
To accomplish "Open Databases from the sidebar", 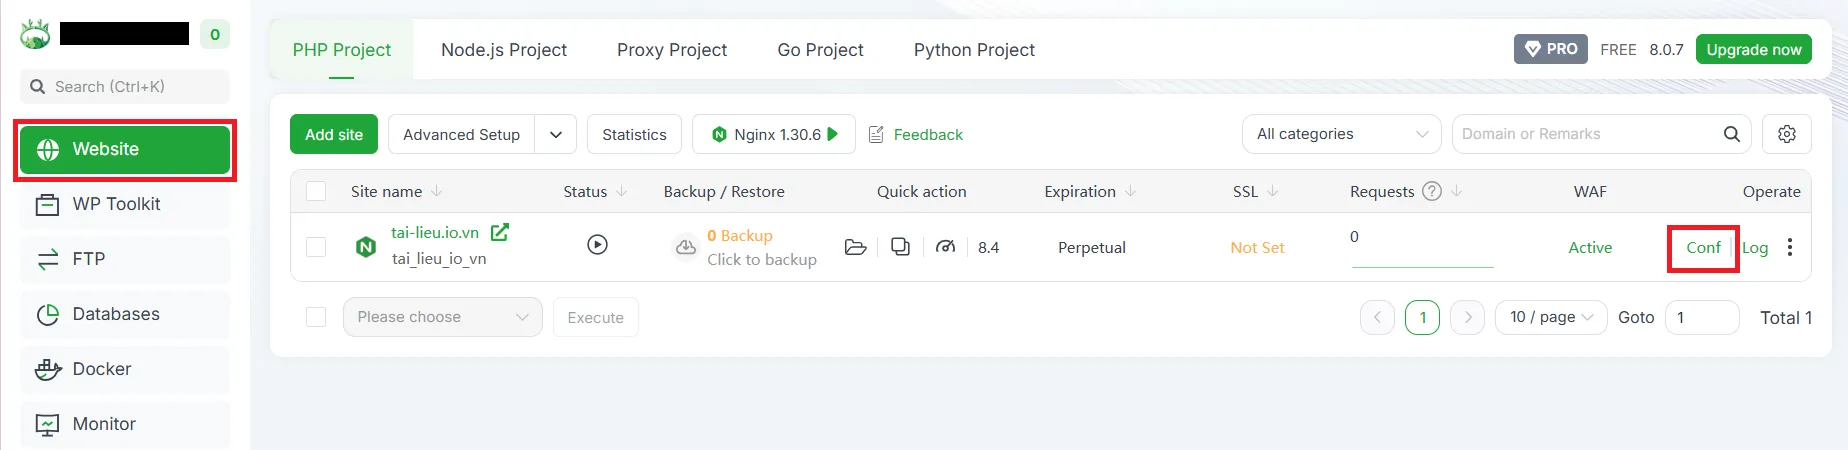I will [125, 314].
